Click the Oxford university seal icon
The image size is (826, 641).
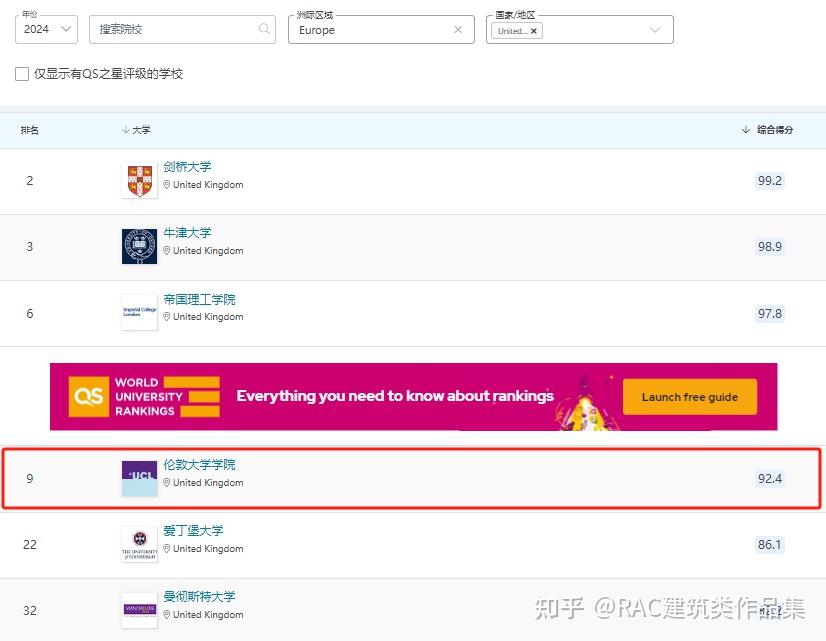pyautogui.click(x=139, y=246)
